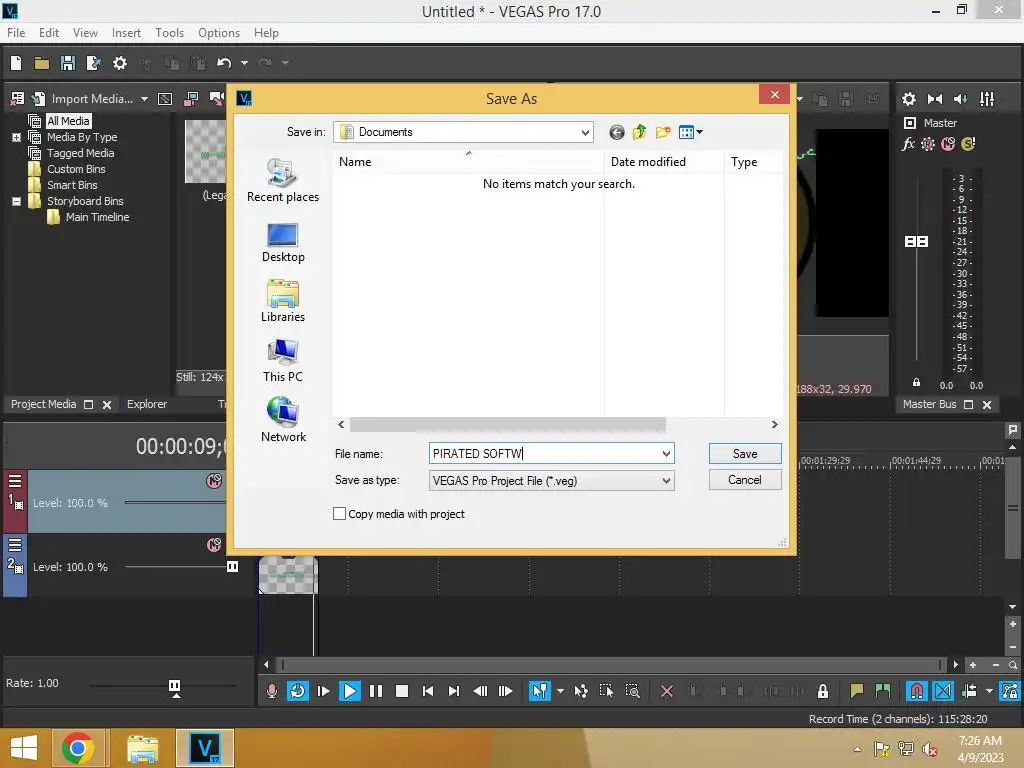Expand the Media By Type tree node
The width and height of the screenshot is (1024, 768).
pos(16,138)
